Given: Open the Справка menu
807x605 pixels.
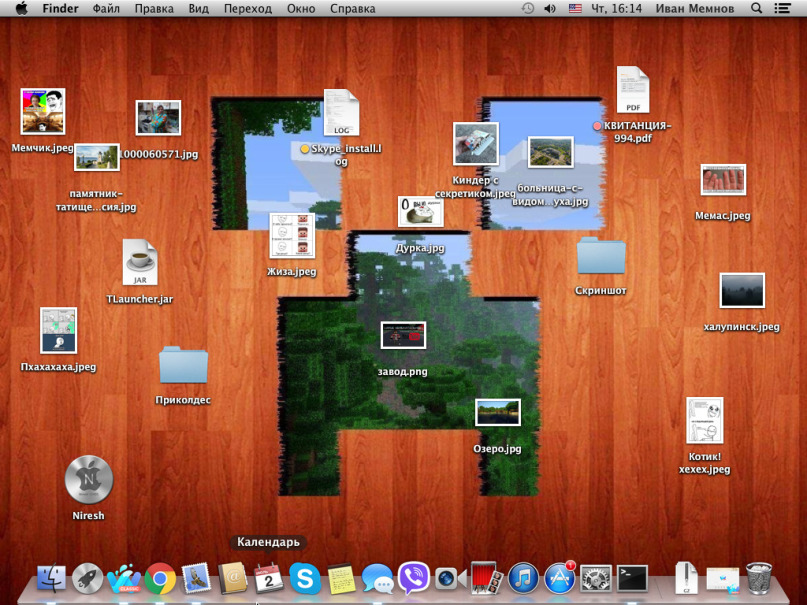Looking at the screenshot, I should pyautogui.click(x=353, y=8).
